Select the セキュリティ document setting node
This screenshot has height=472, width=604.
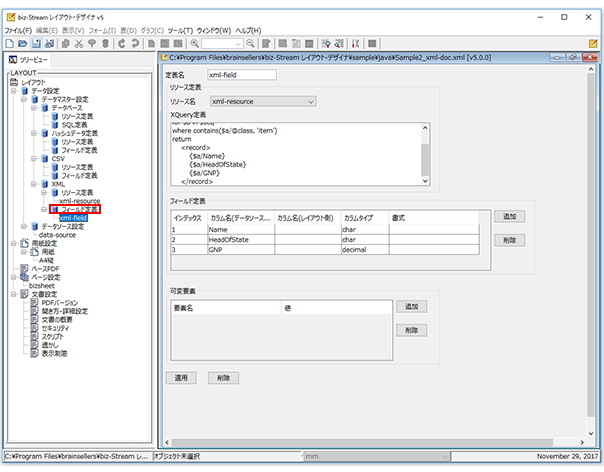click(55, 328)
